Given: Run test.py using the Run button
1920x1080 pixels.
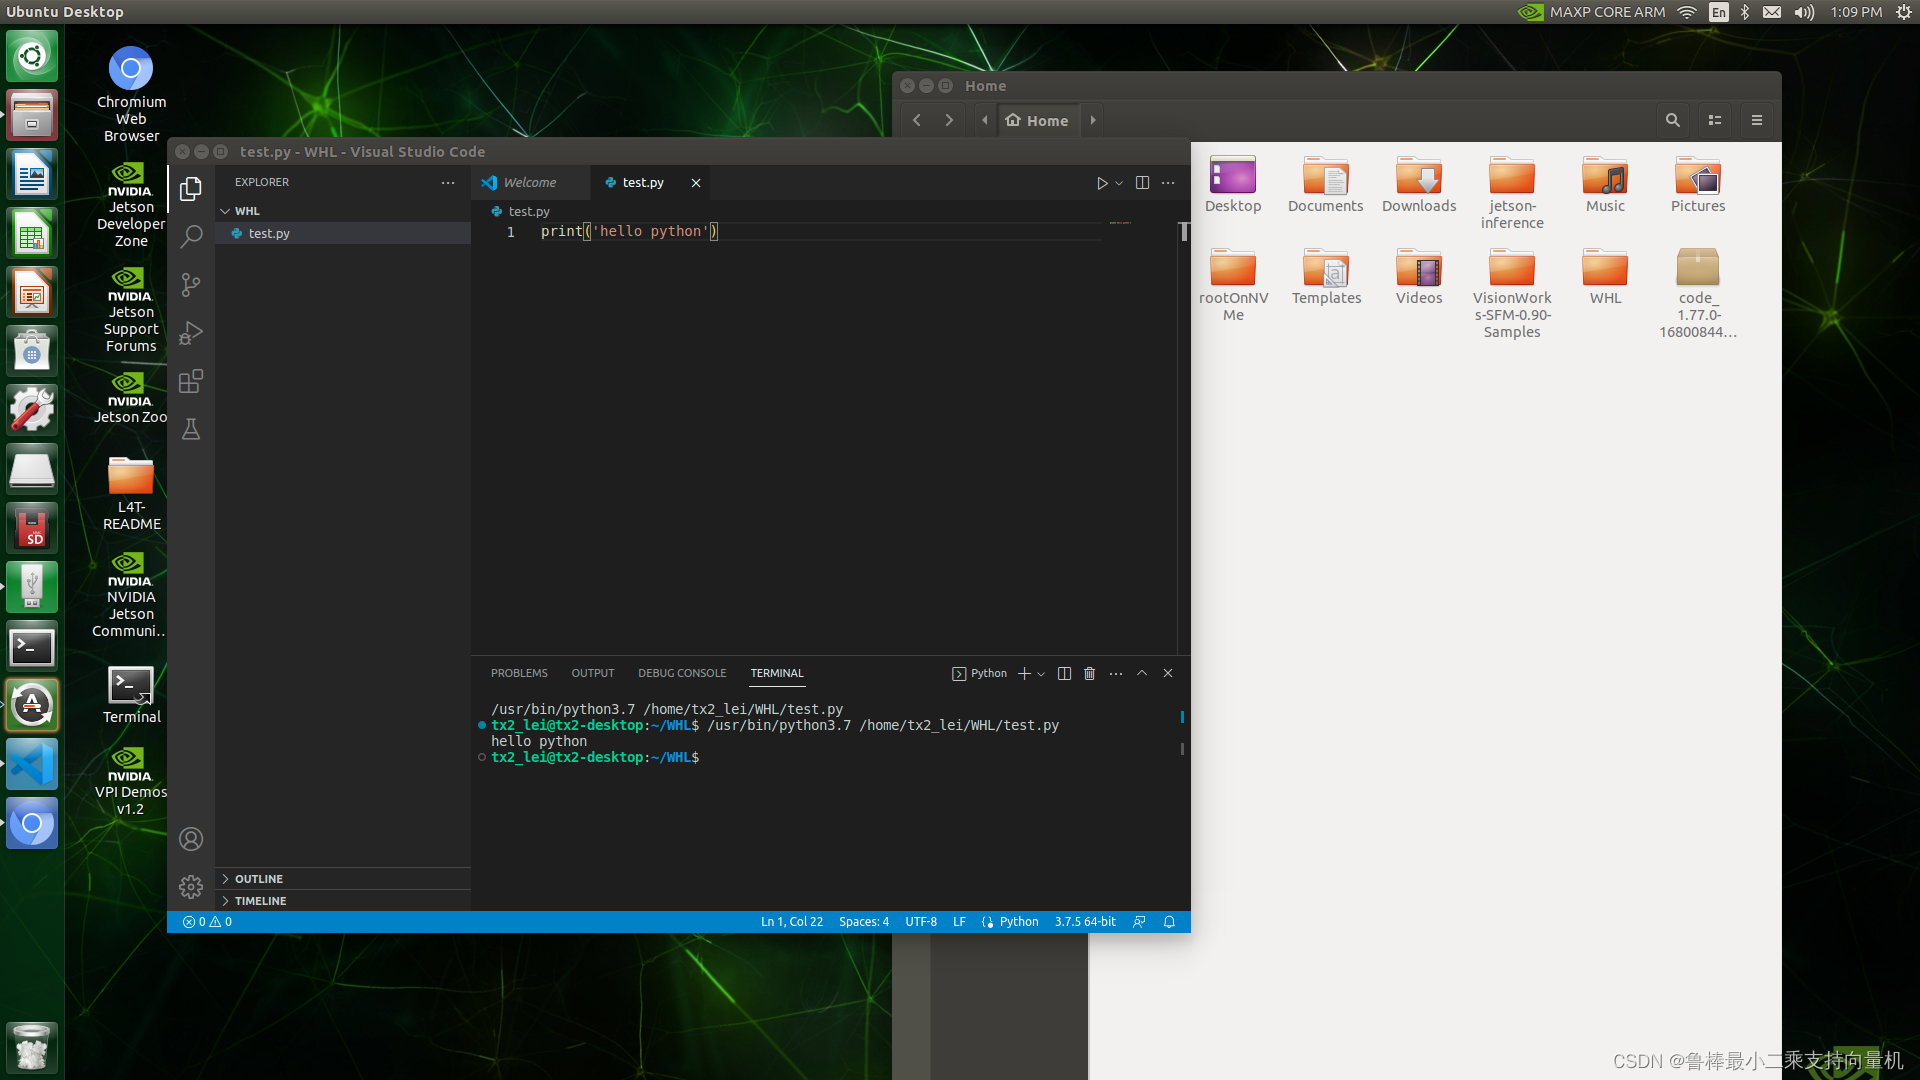Looking at the screenshot, I should click(1103, 183).
